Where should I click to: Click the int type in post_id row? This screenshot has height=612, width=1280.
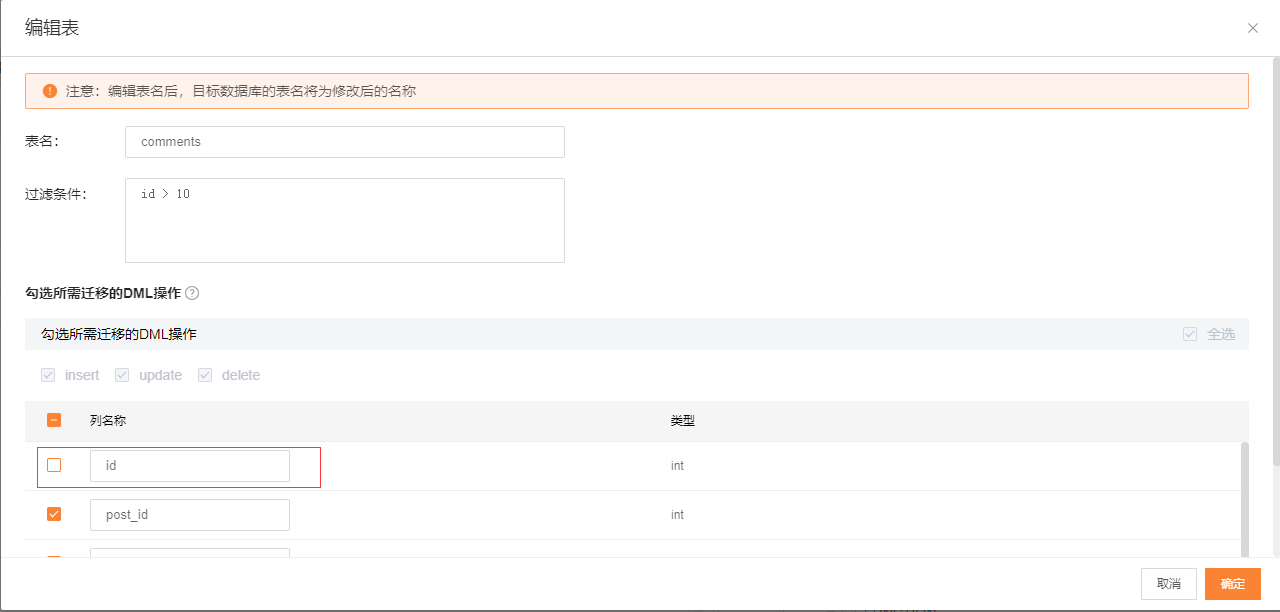[678, 515]
